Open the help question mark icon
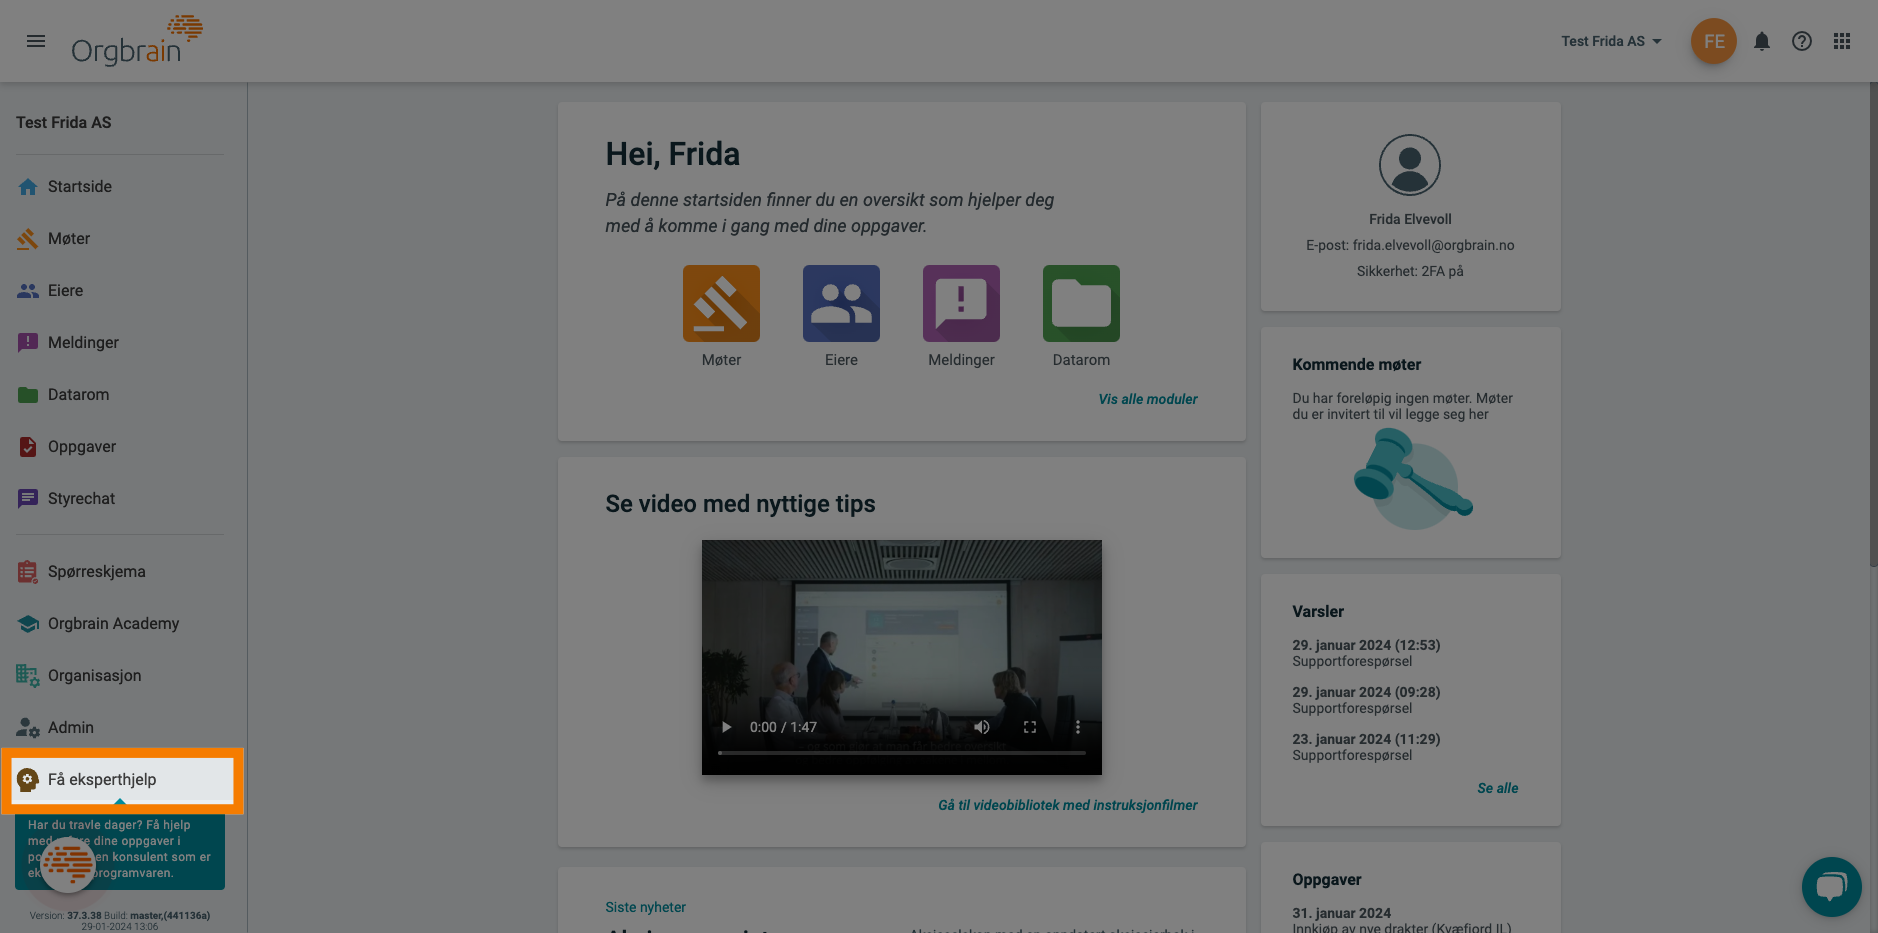This screenshot has height=933, width=1878. [x=1801, y=41]
